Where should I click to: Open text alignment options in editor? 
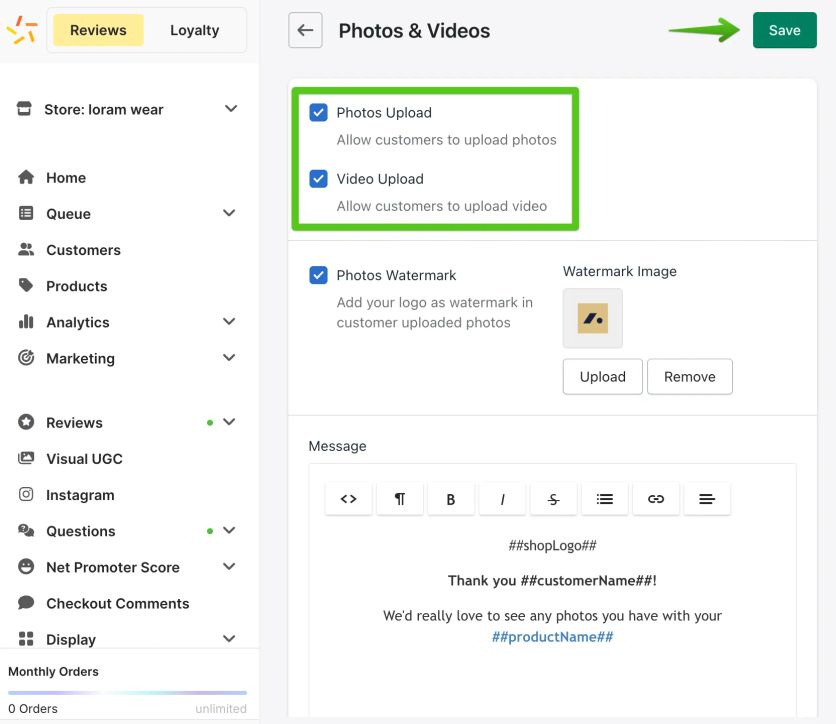click(x=706, y=499)
